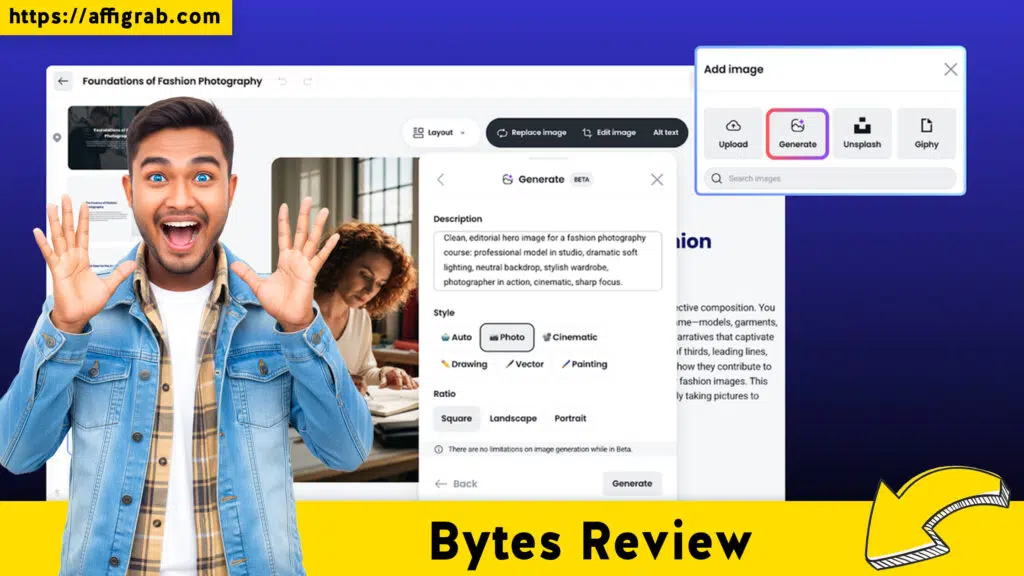Select the Drawing style

point(464,364)
